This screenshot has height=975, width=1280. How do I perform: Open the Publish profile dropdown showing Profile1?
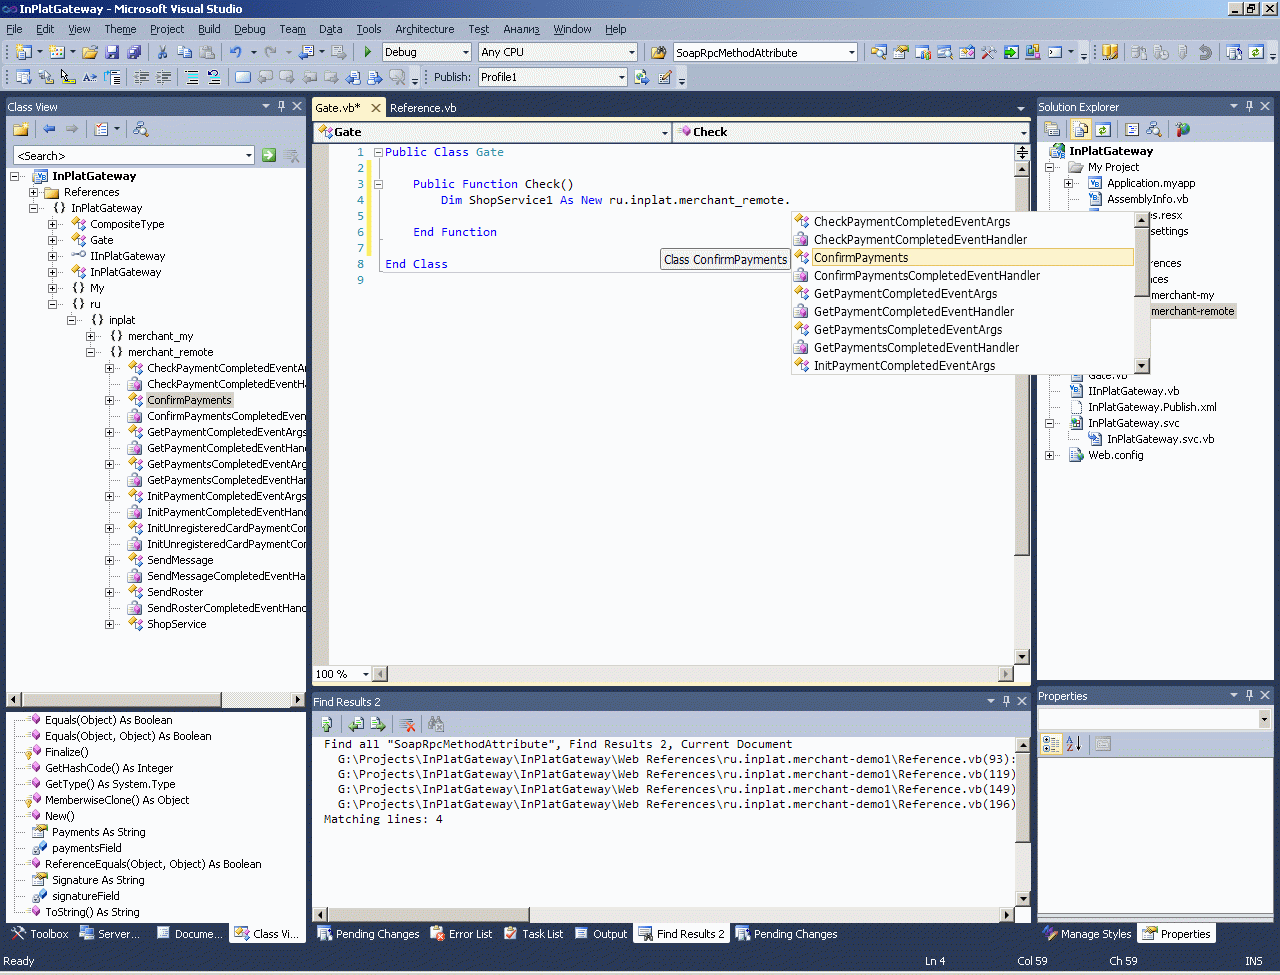(x=621, y=77)
